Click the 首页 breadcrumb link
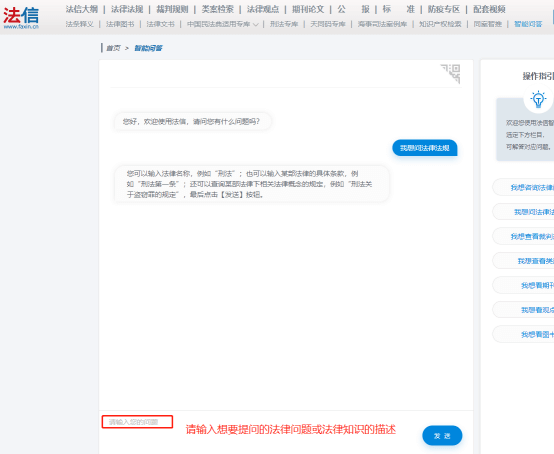The width and height of the screenshot is (554, 454). tap(113, 48)
